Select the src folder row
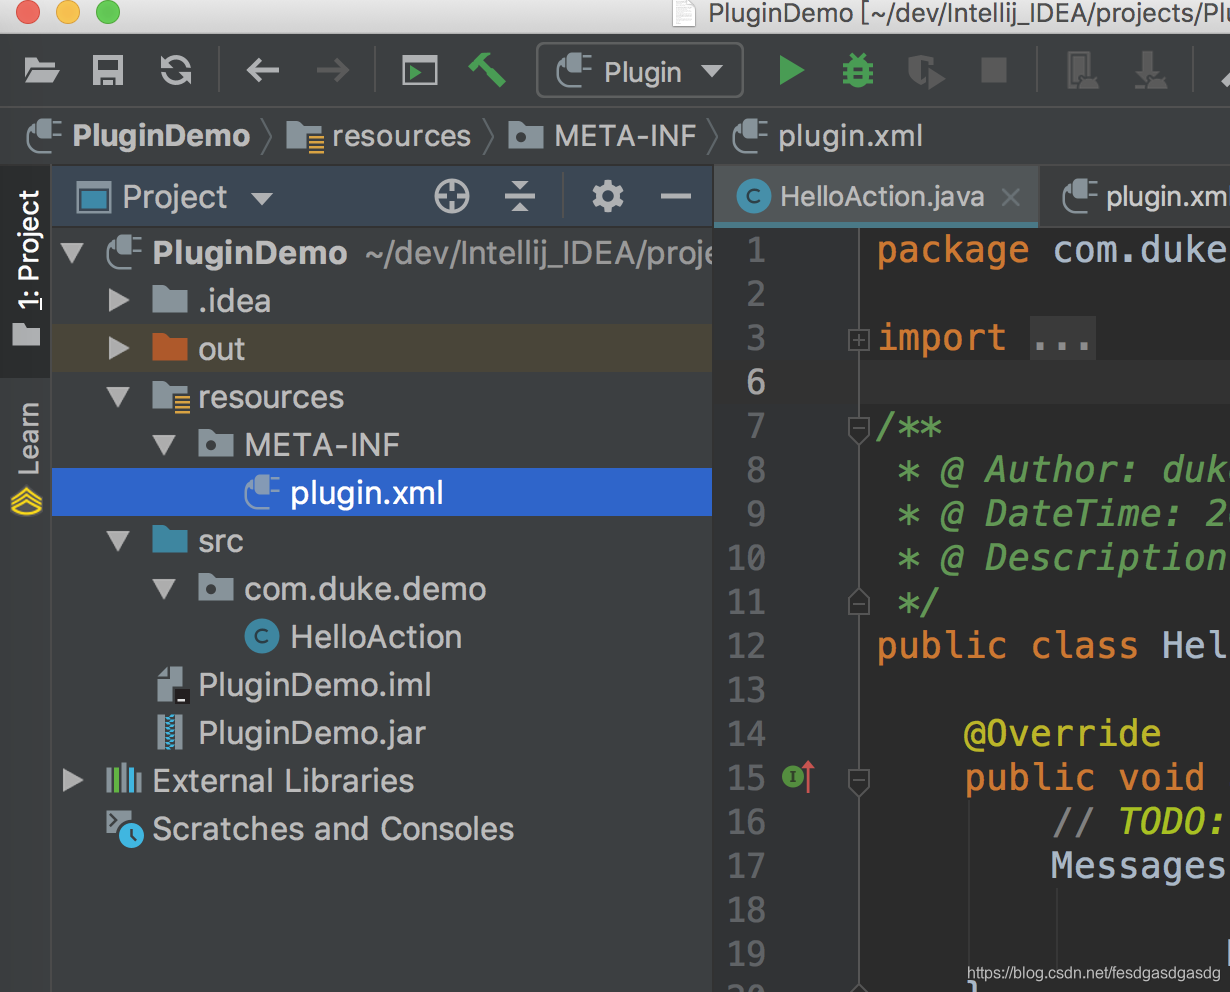The image size is (1230, 992). [382, 541]
